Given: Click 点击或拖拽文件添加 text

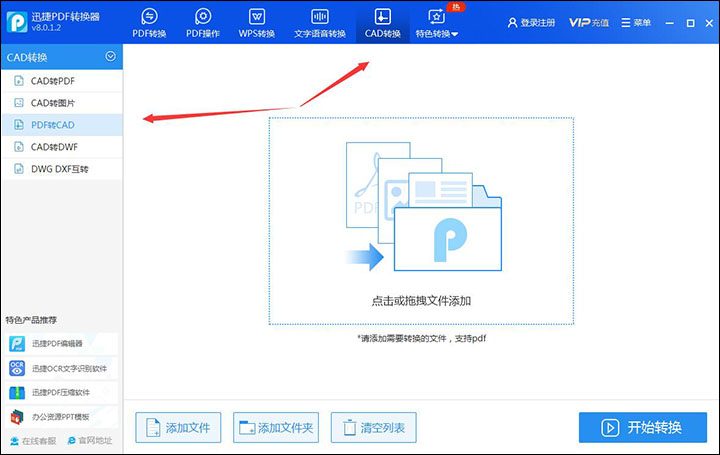Looking at the screenshot, I should click(x=421, y=301).
